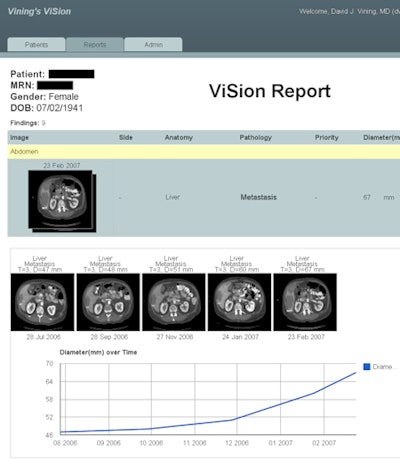400x460 pixels.
Task: Click the Liver anatomy cell
Action: [173, 197]
